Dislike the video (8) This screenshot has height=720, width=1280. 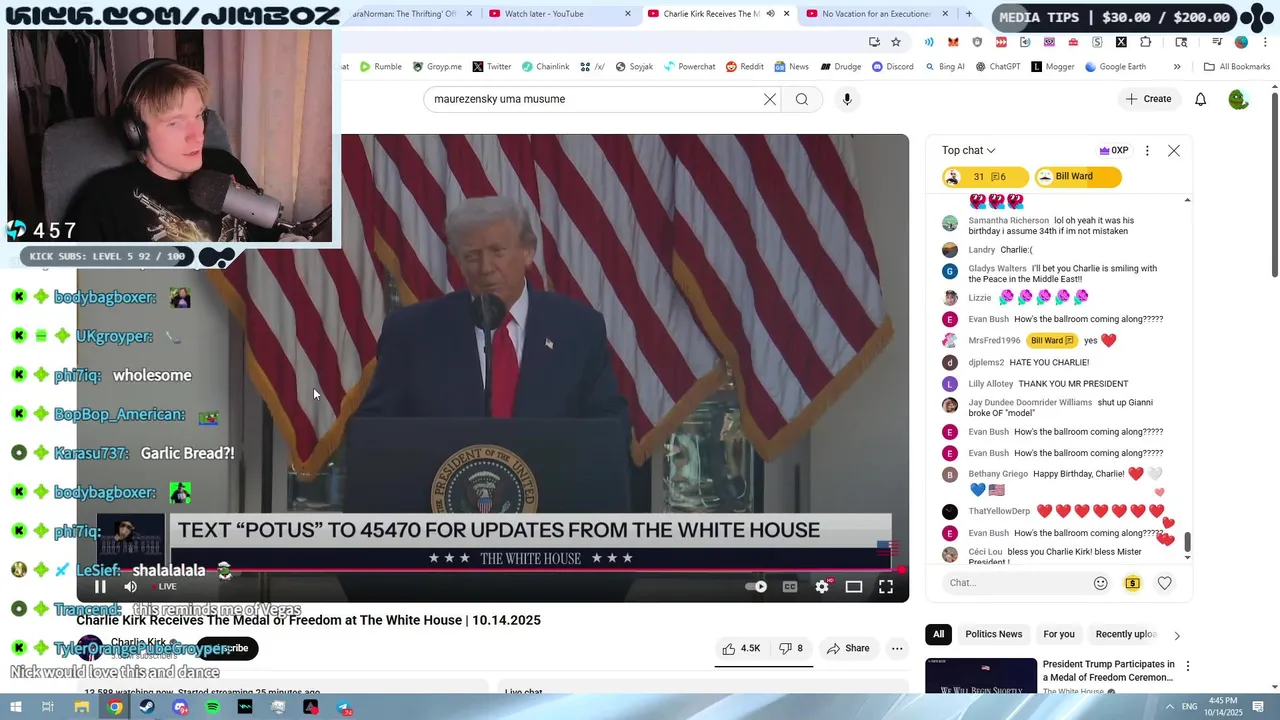[x=791, y=648]
